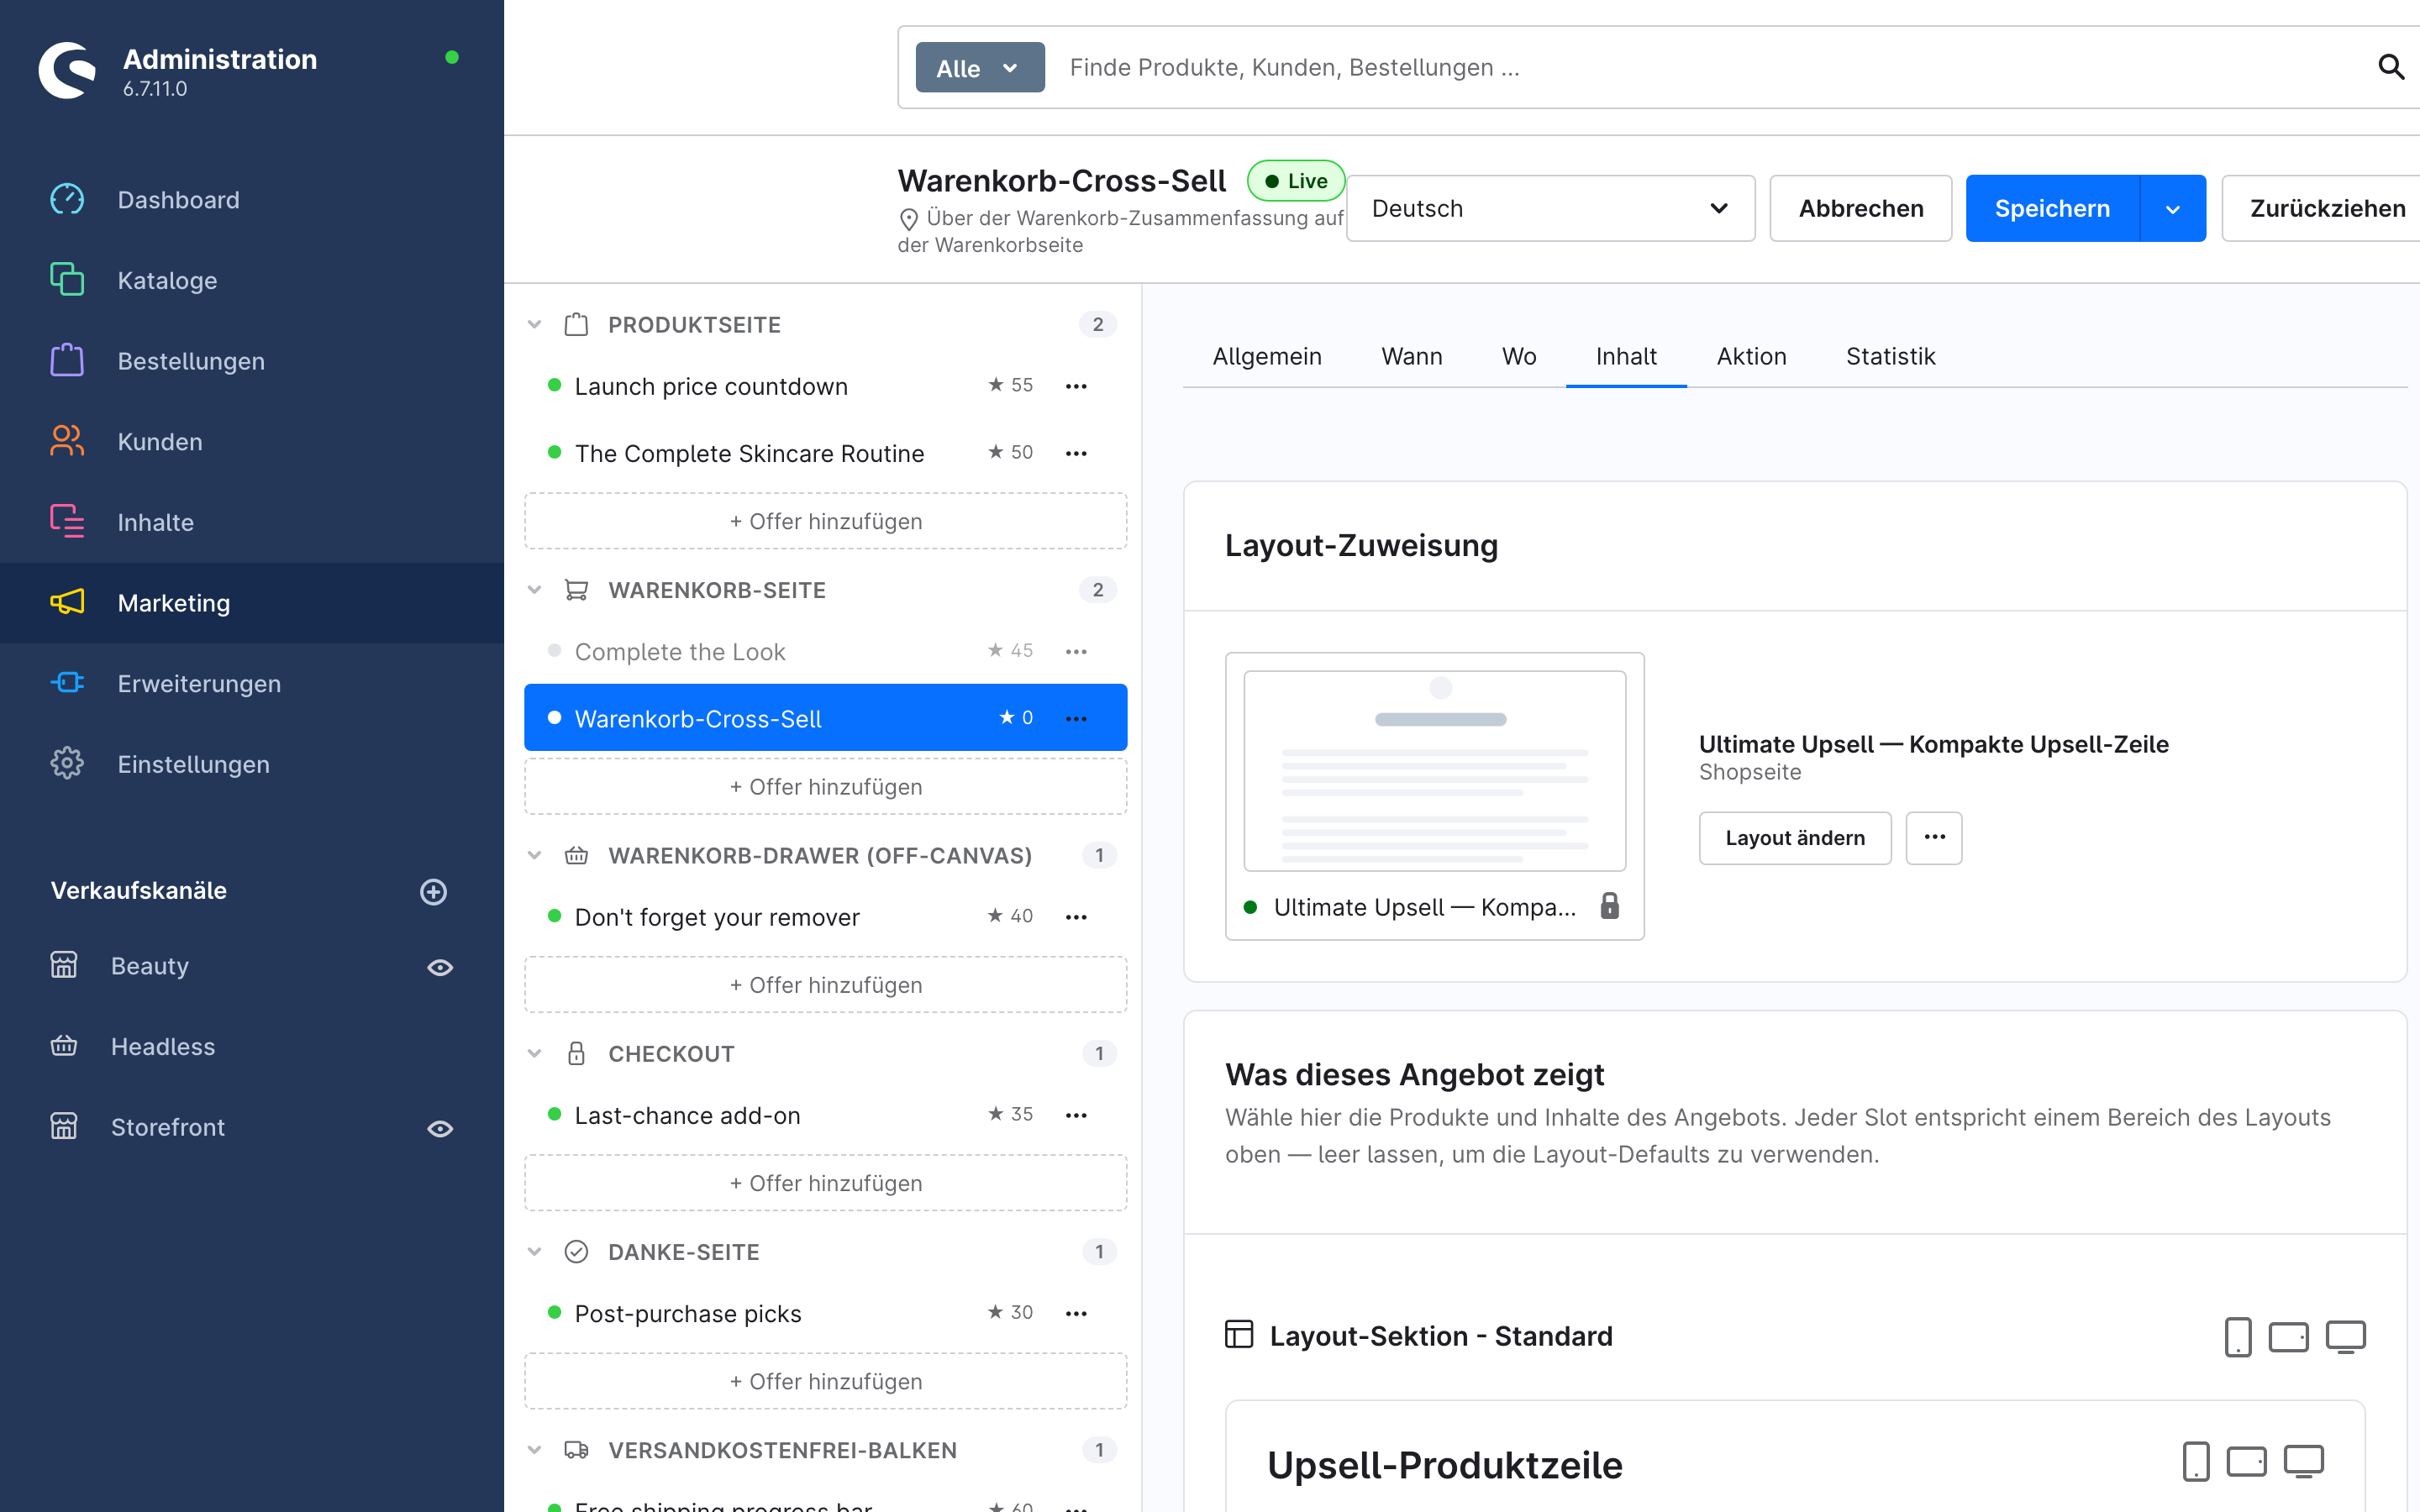
Task: Select desktop view for Upsell-Produktzeile
Action: tap(2303, 1461)
